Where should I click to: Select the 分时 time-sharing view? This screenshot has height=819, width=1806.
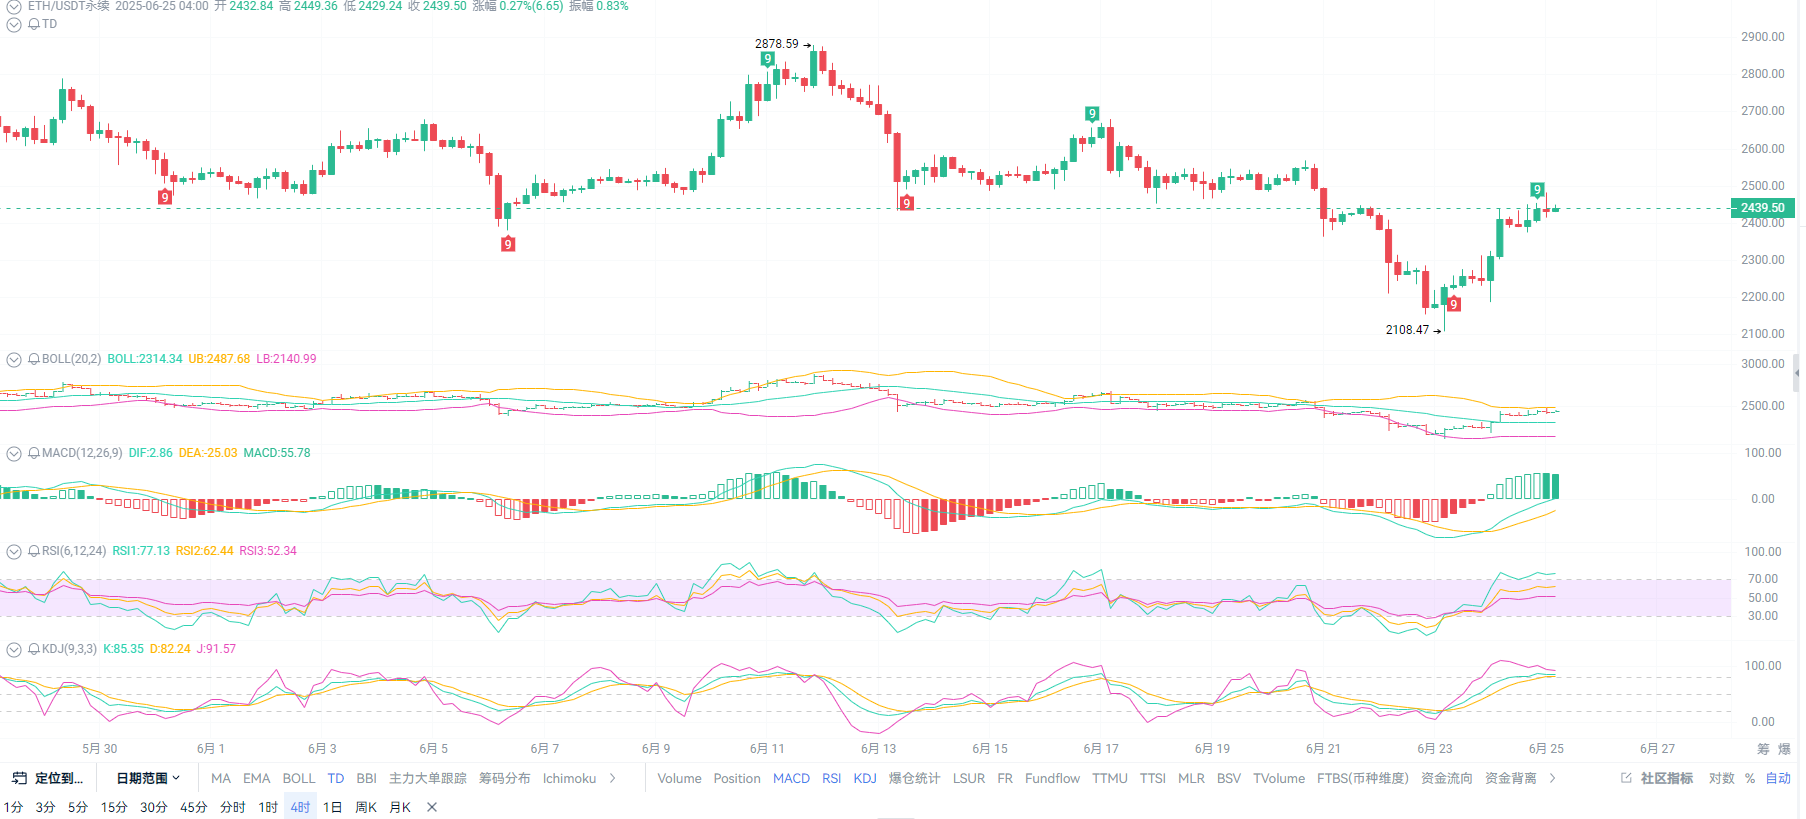232,807
